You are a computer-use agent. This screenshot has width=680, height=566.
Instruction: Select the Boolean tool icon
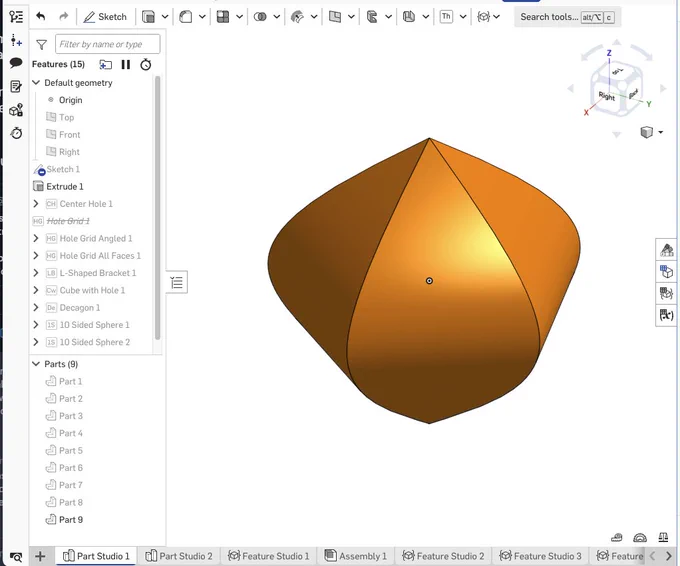click(x=260, y=17)
